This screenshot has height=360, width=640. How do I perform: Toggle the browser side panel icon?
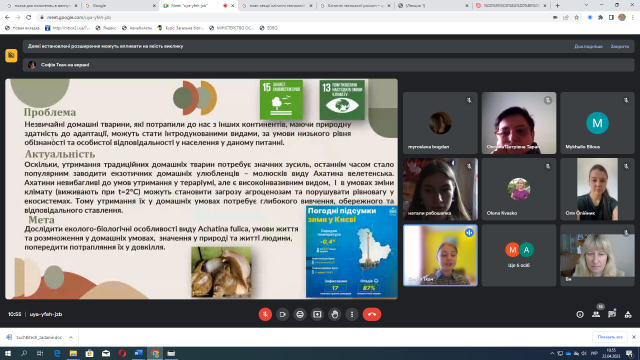tap(611, 17)
